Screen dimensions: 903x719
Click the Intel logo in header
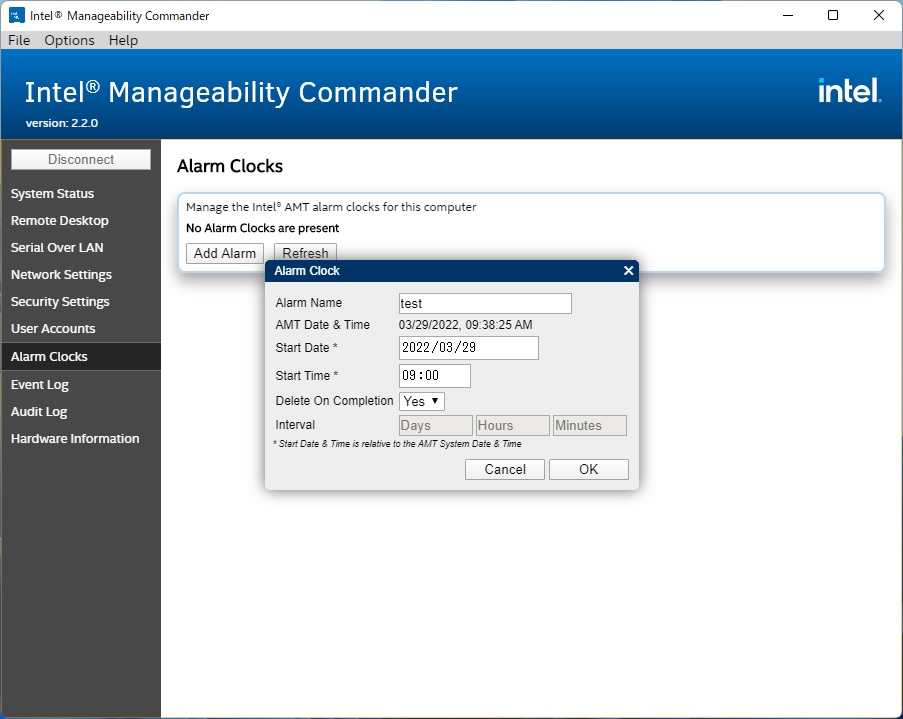click(x=849, y=91)
